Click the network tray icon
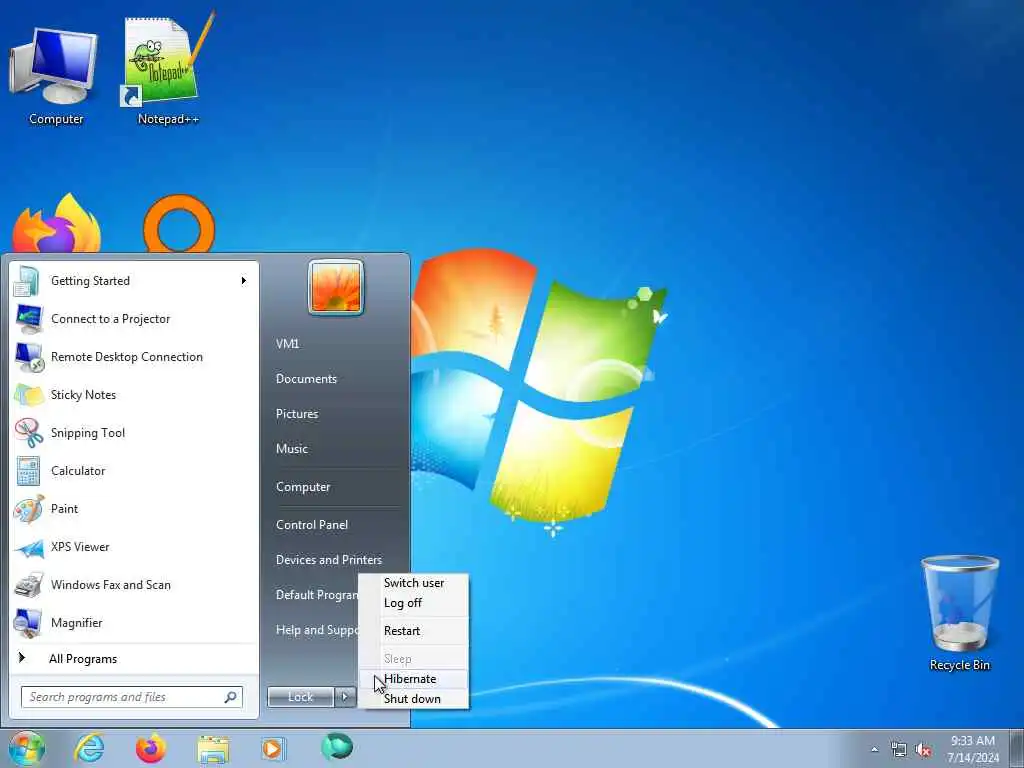This screenshot has width=1024, height=768. click(899, 750)
